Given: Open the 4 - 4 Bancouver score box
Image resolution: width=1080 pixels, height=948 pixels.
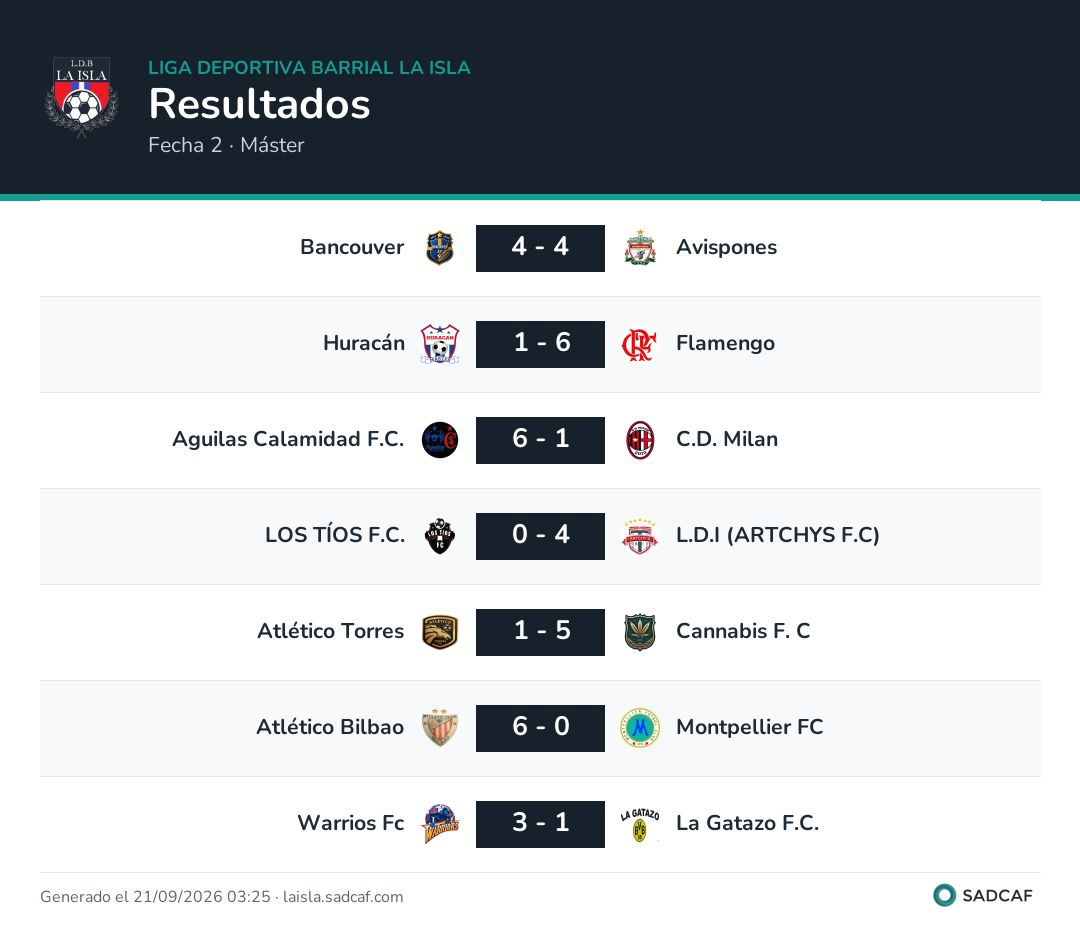Looking at the screenshot, I should coord(540,248).
